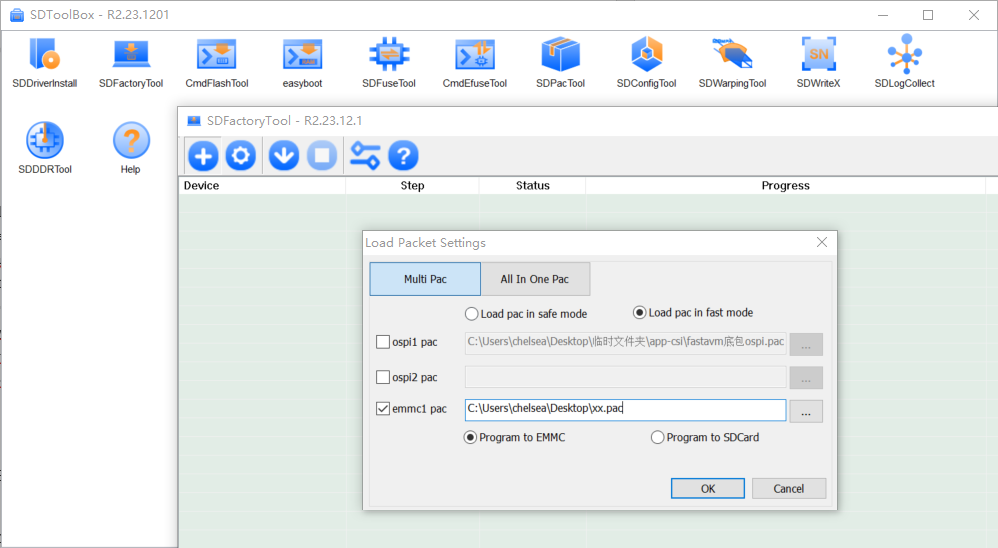998x548 pixels.
Task: Click OK in Load Packet Settings
Action: click(707, 488)
